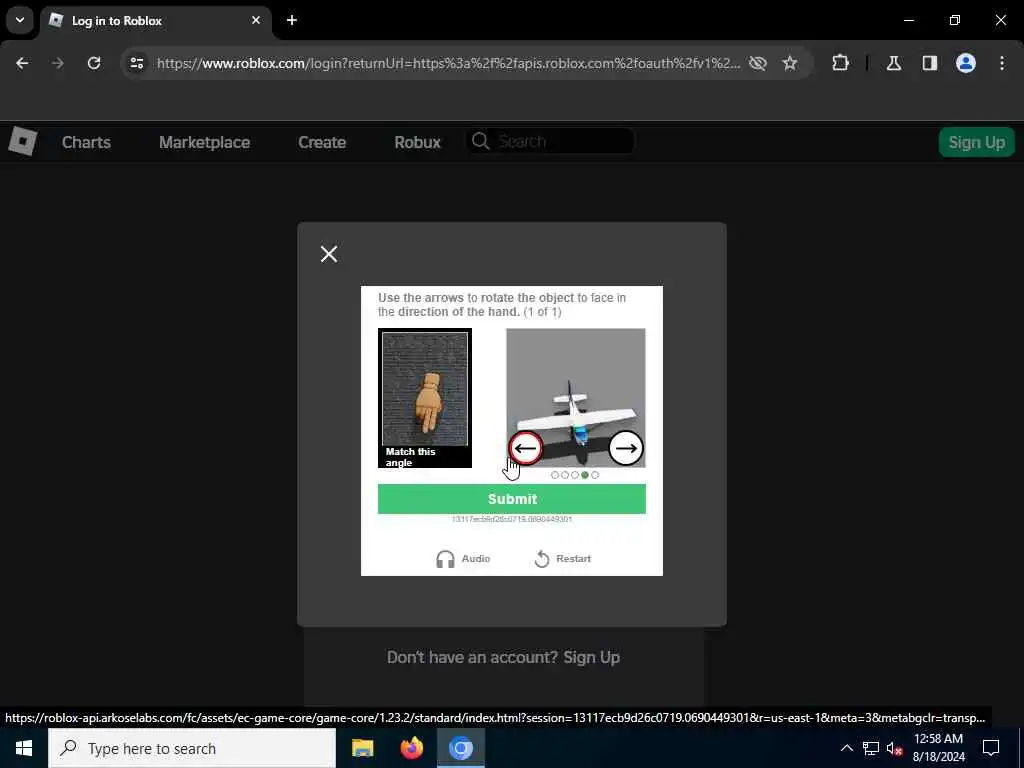Open Chrome's tab search dropdown chevron

click(x=20, y=20)
